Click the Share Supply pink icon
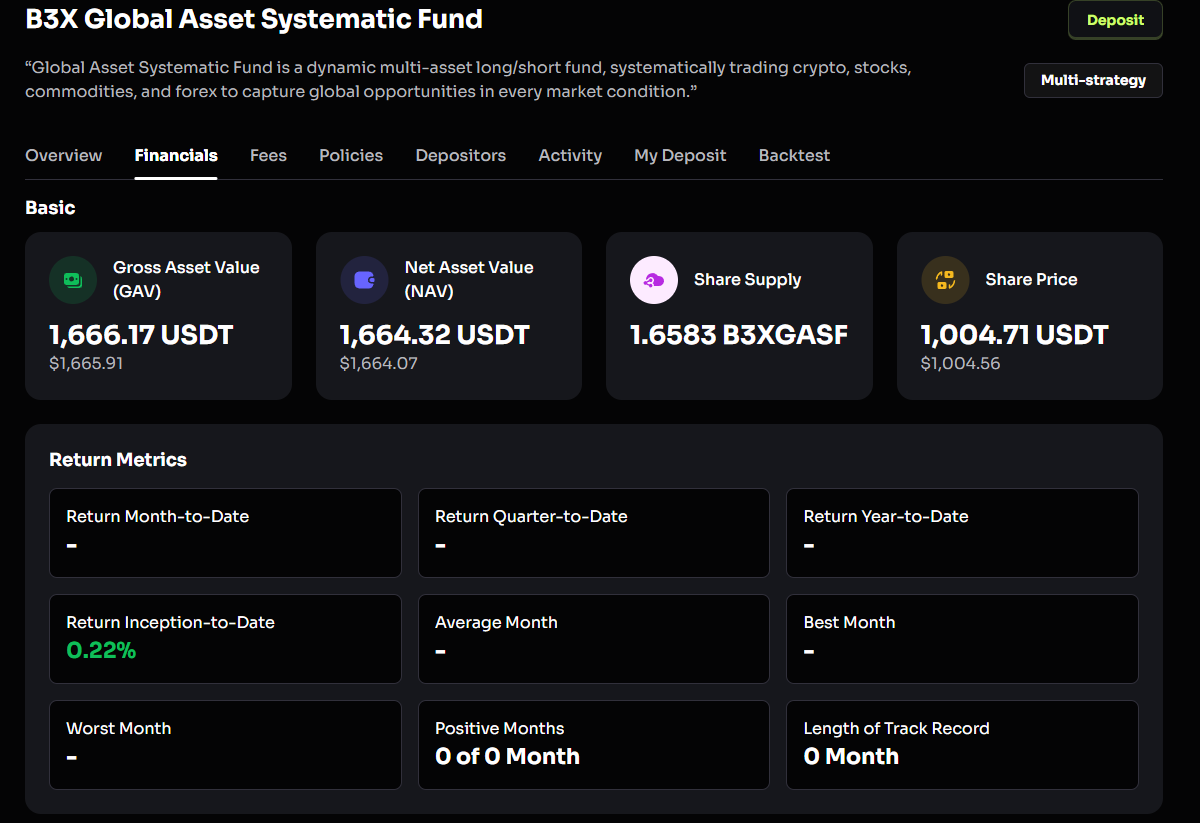 (x=654, y=280)
